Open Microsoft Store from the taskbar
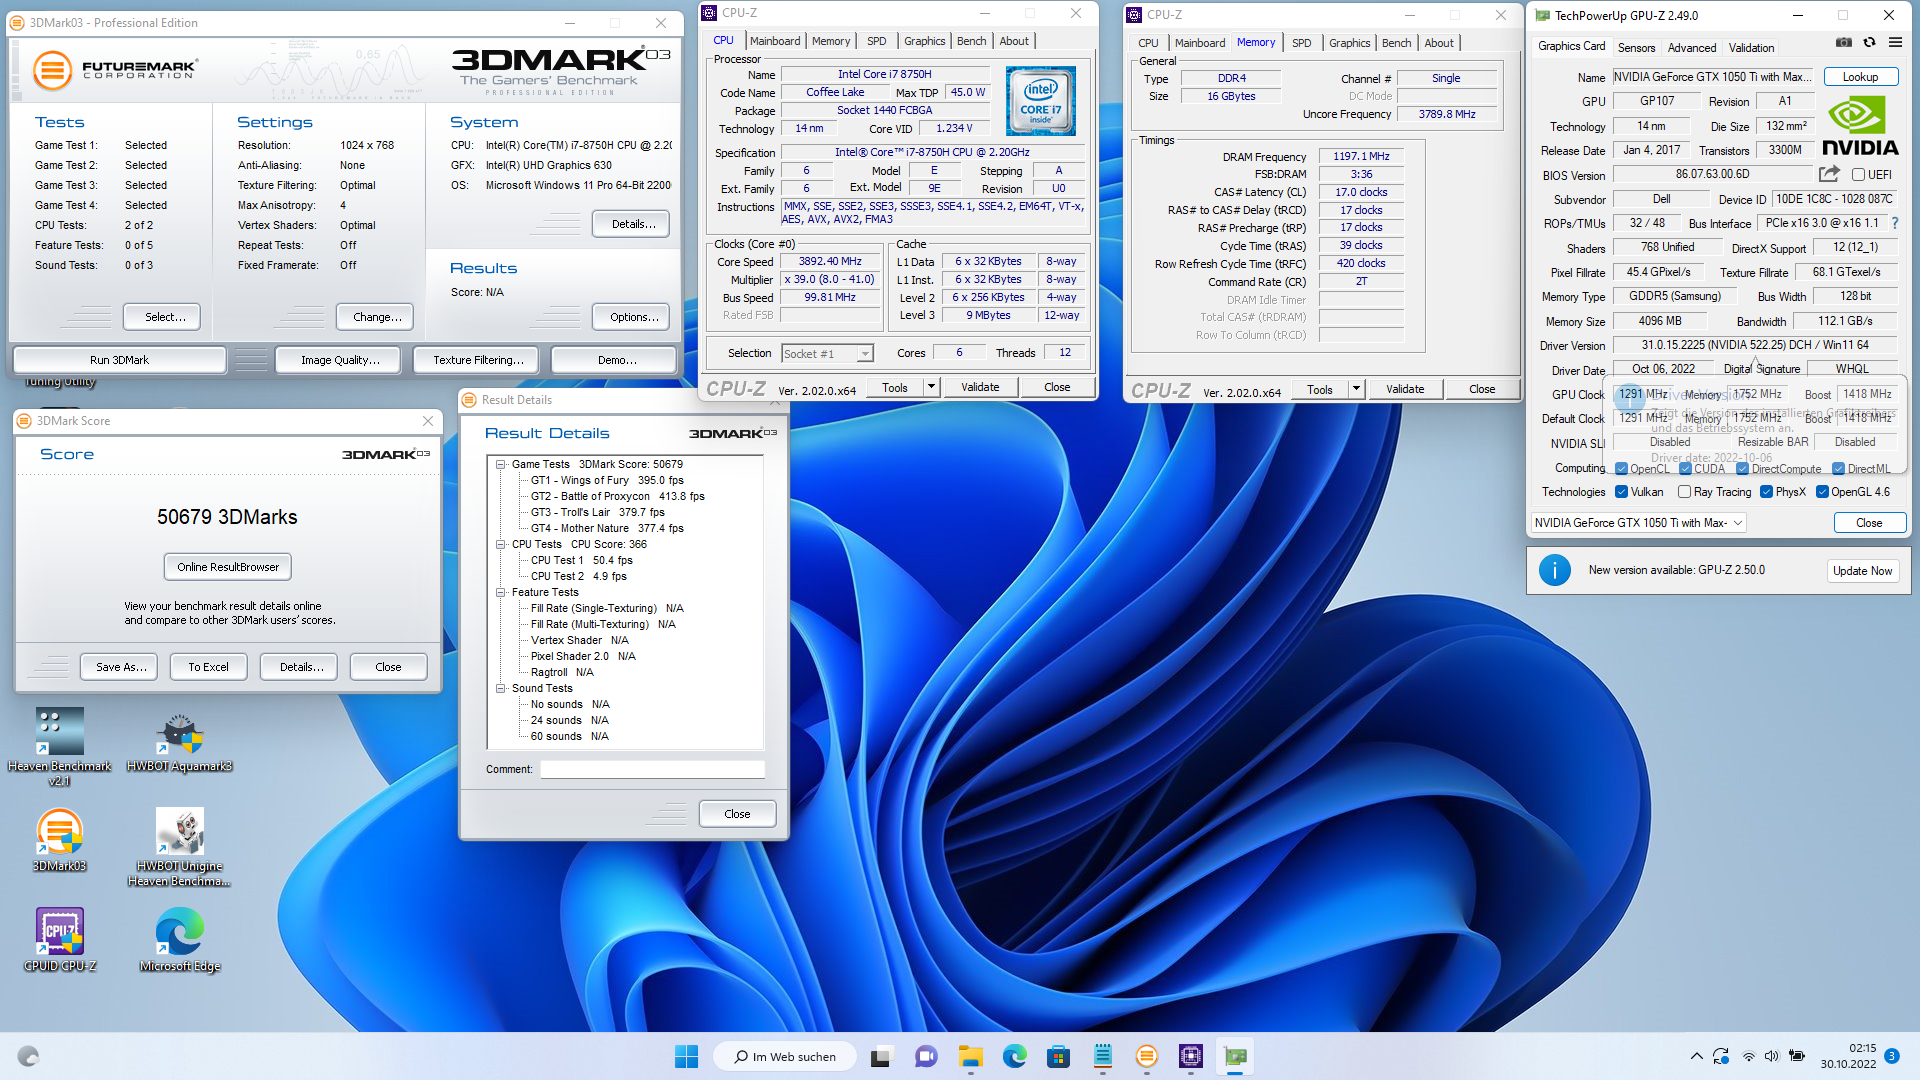Image resolution: width=1920 pixels, height=1080 pixels. [x=1058, y=1056]
